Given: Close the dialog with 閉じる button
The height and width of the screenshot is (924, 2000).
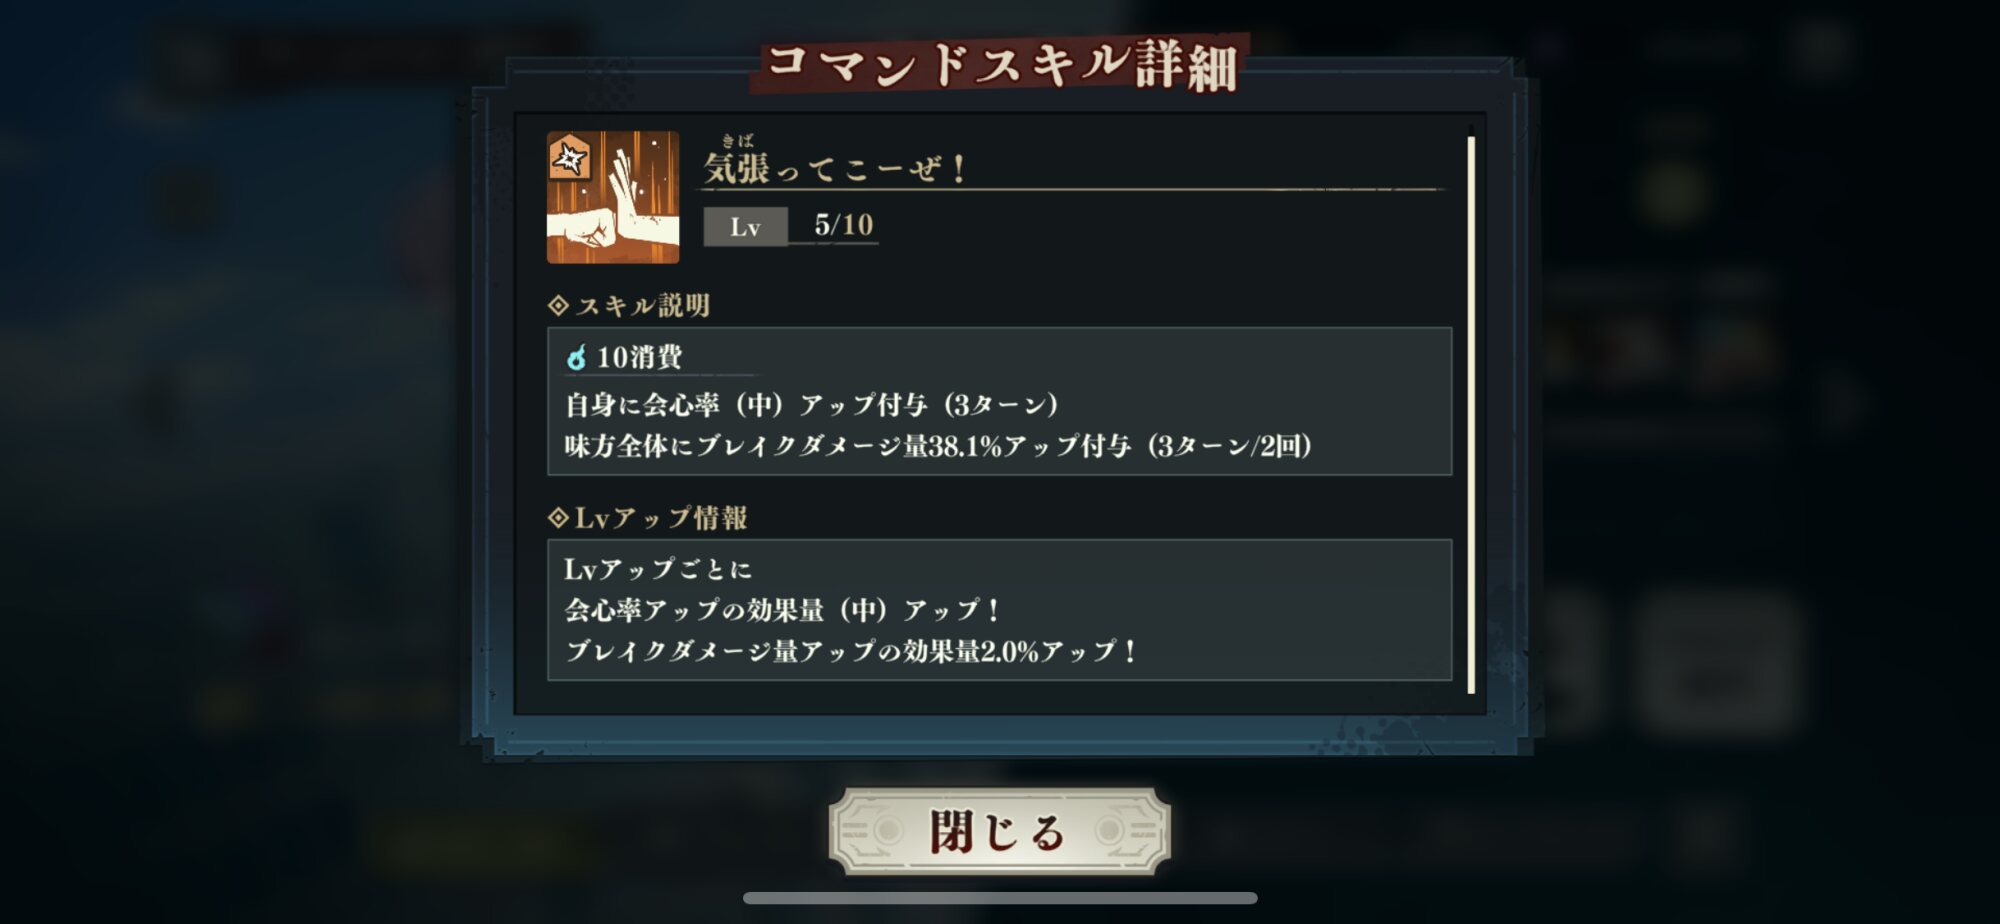Looking at the screenshot, I should pyautogui.click(x=999, y=830).
